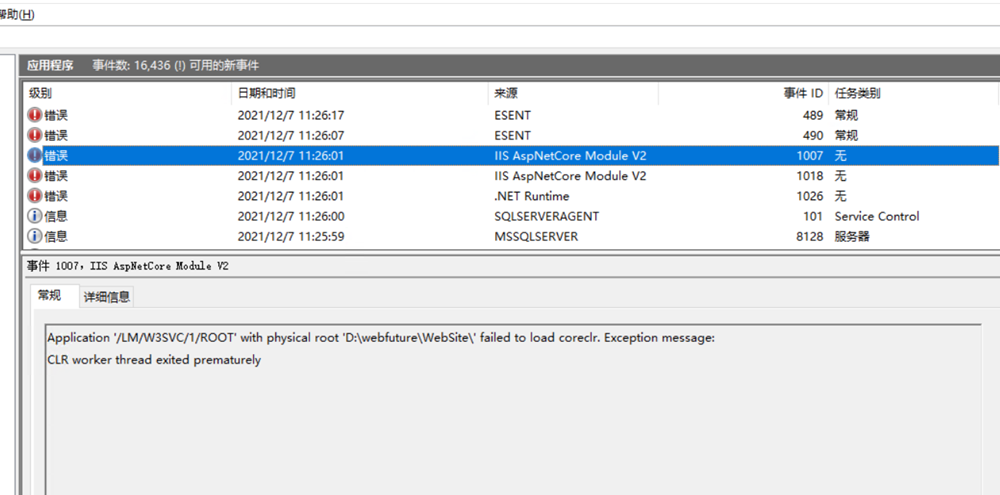The width and height of the screenshot is (1000, 495).
Task: Click the 应用程序 panel title
Action: click(x=50, y=65)
